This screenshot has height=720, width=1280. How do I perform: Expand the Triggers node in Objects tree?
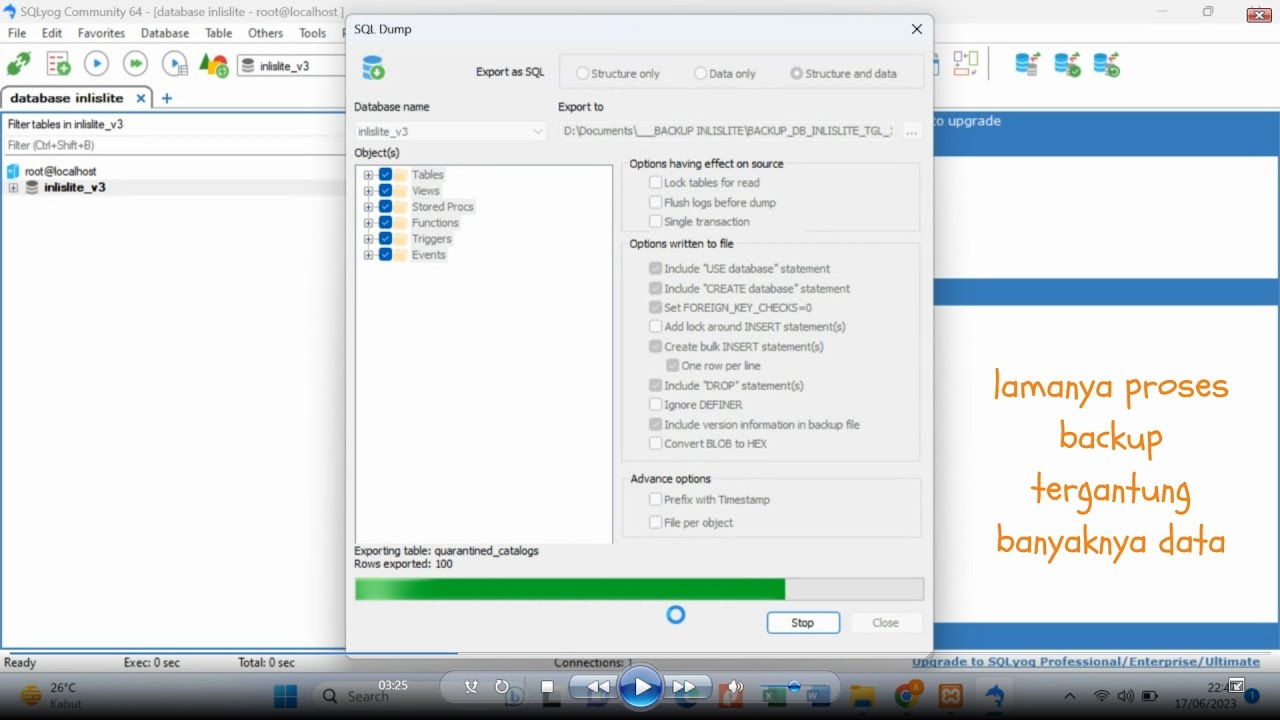pos(368,239)
